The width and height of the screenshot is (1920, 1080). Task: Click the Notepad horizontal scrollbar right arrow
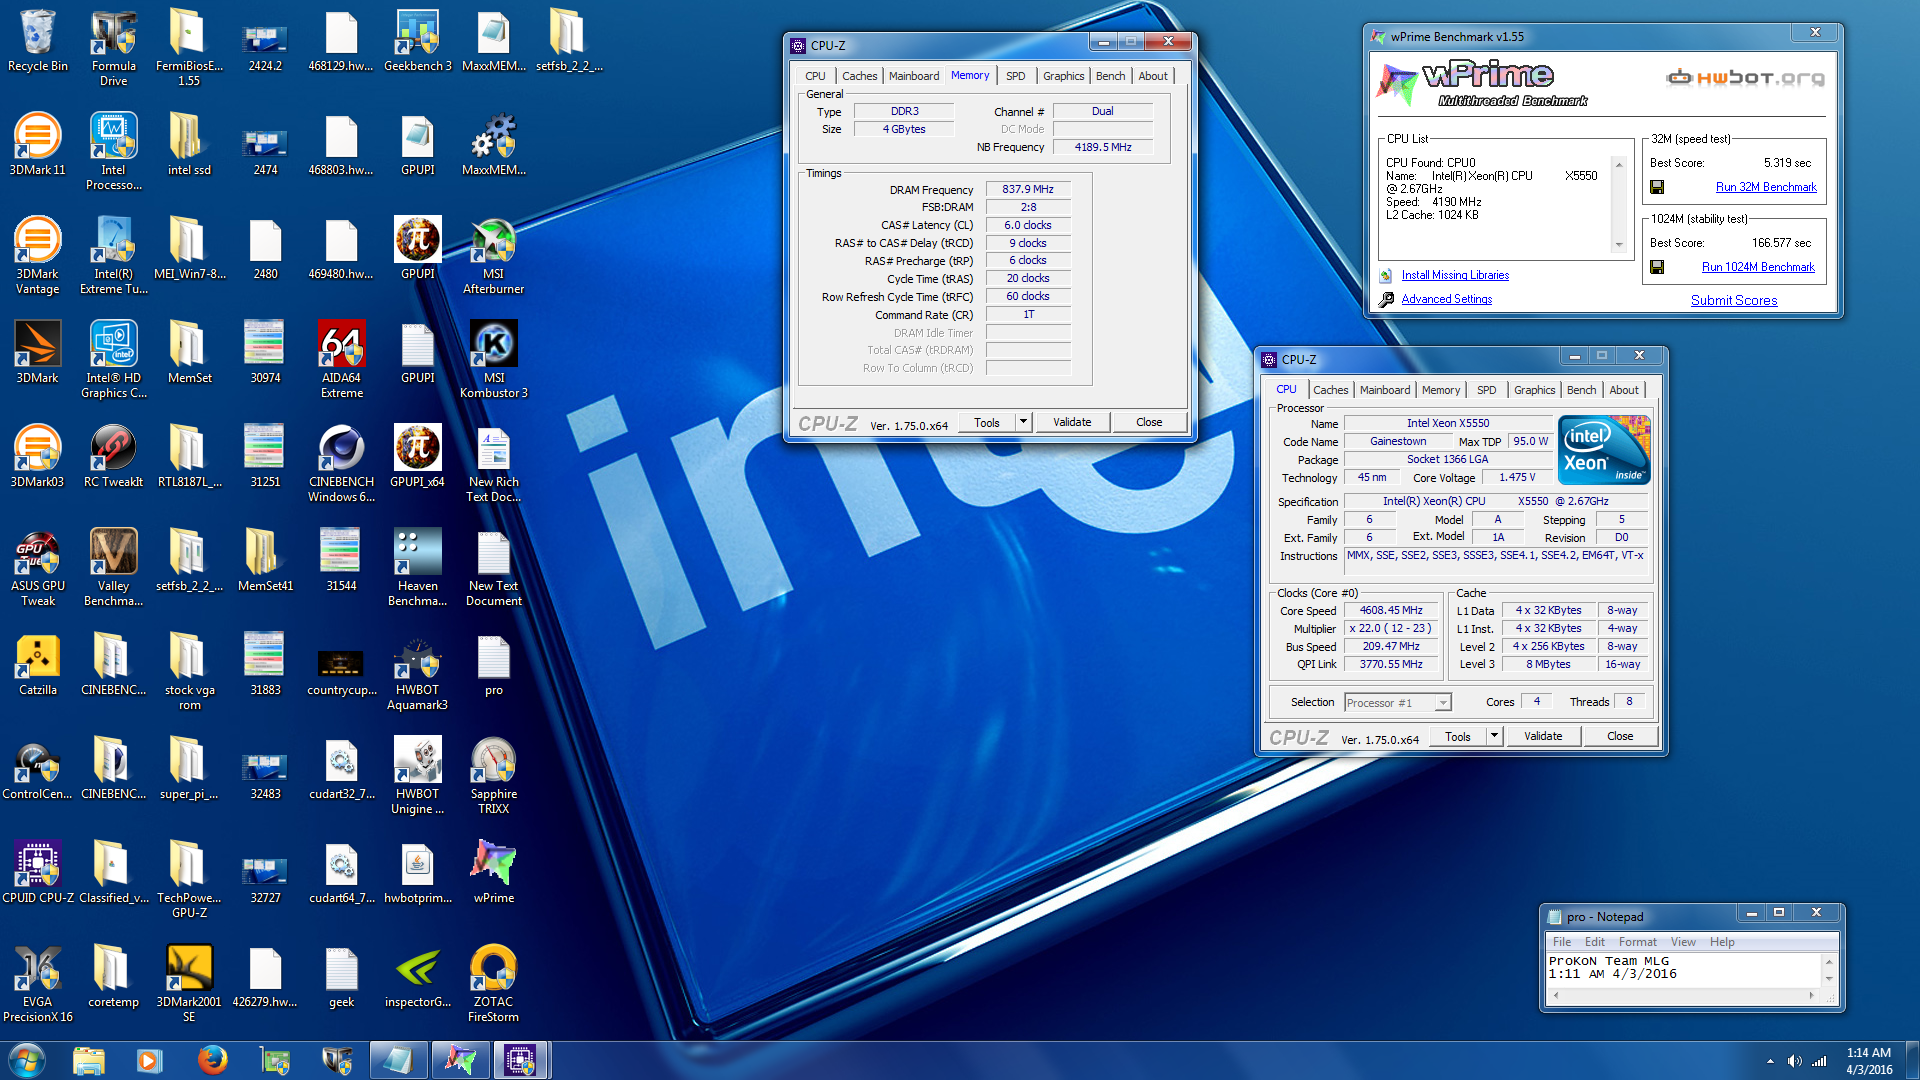tap(1811, 996)
